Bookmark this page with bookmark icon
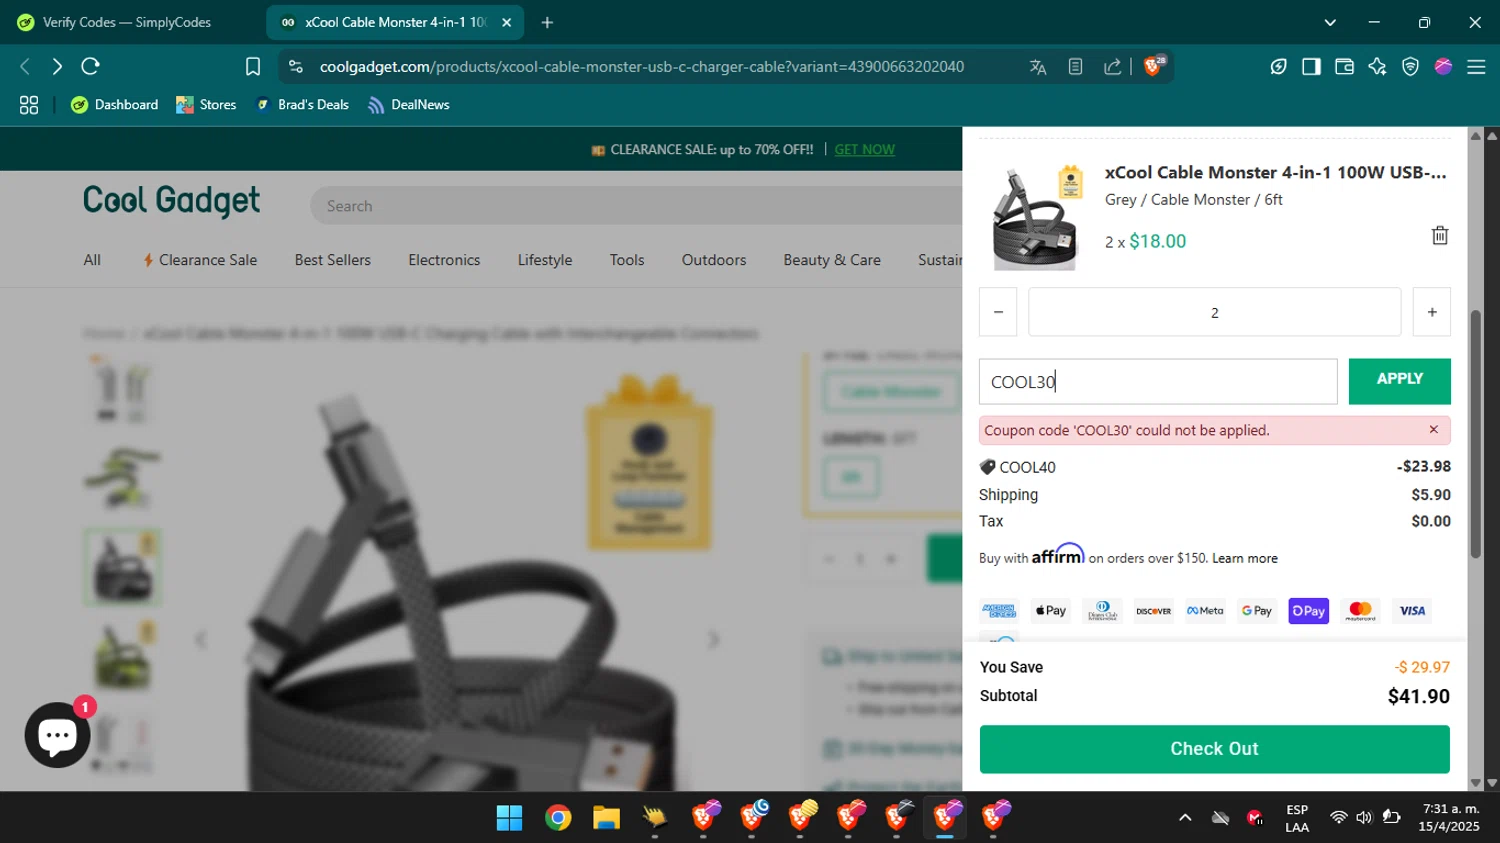Viewport: 1500px width, 843px height. point(253,67)
